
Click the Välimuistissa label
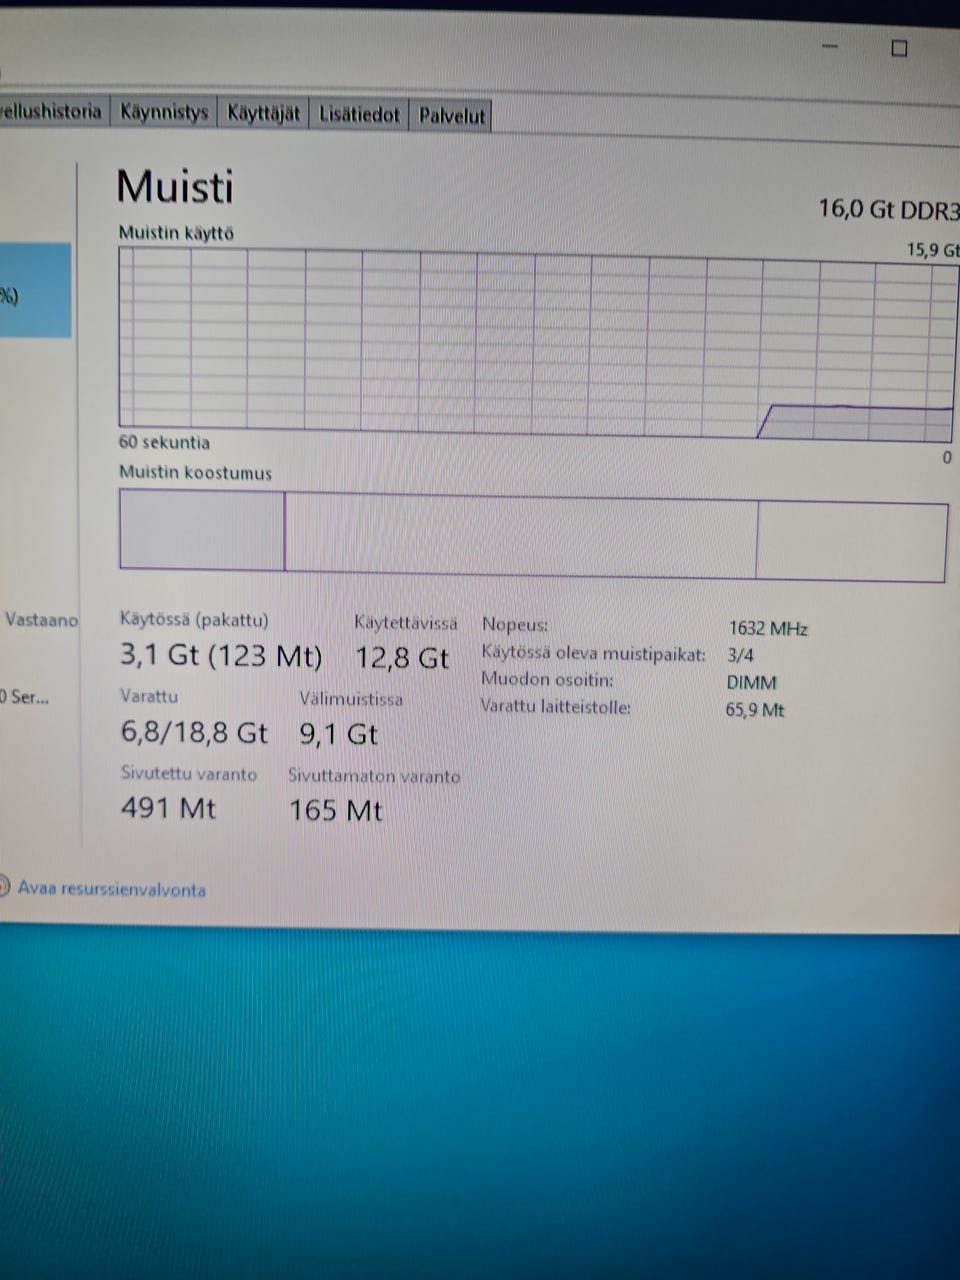pyautogui.click(x=351, y=698)
